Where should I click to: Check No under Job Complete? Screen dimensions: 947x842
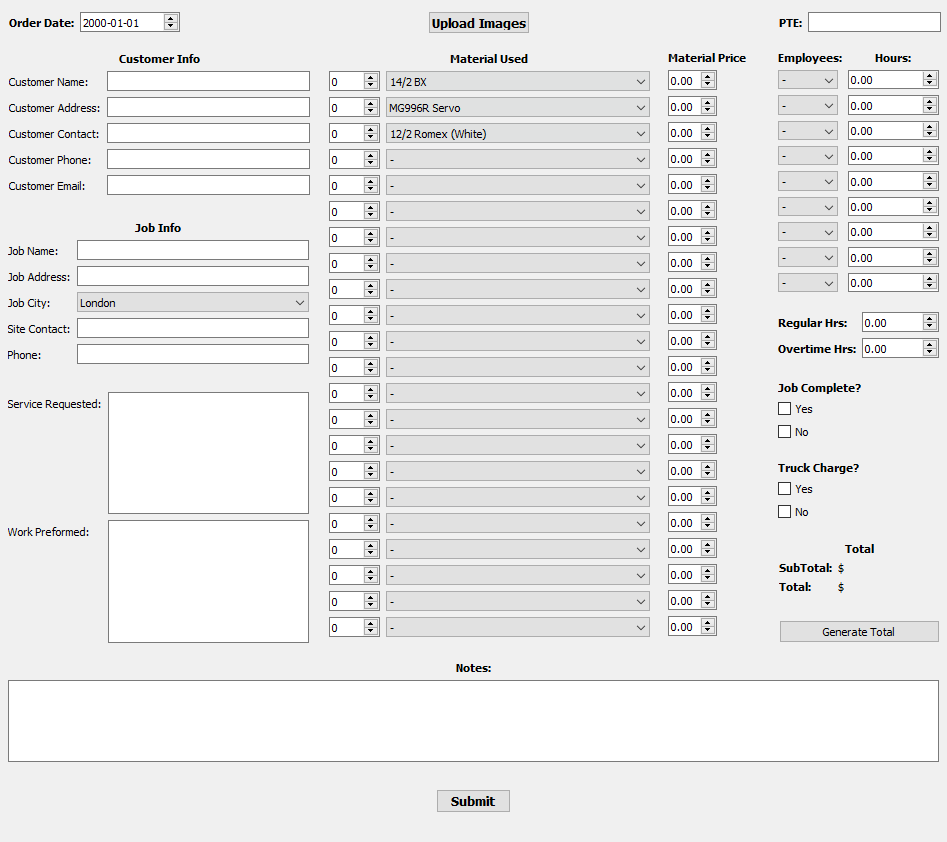pyautogui.click(x=785, y=432)
